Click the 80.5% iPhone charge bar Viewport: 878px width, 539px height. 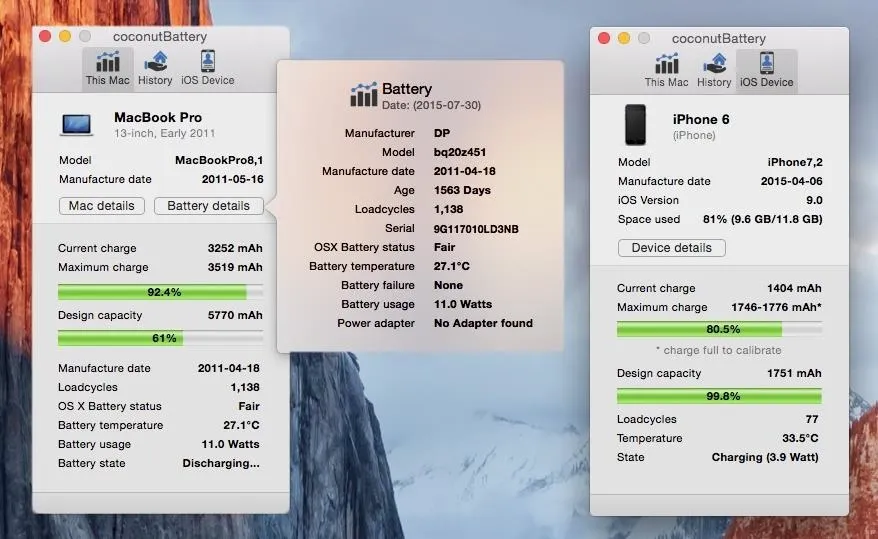719,329
